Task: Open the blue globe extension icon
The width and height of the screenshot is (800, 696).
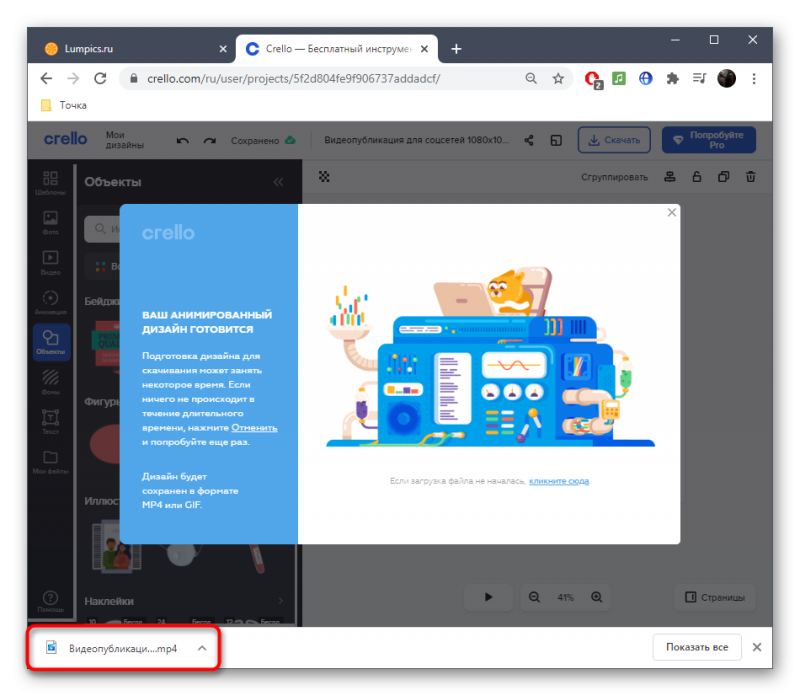Action: click(645, 78)
